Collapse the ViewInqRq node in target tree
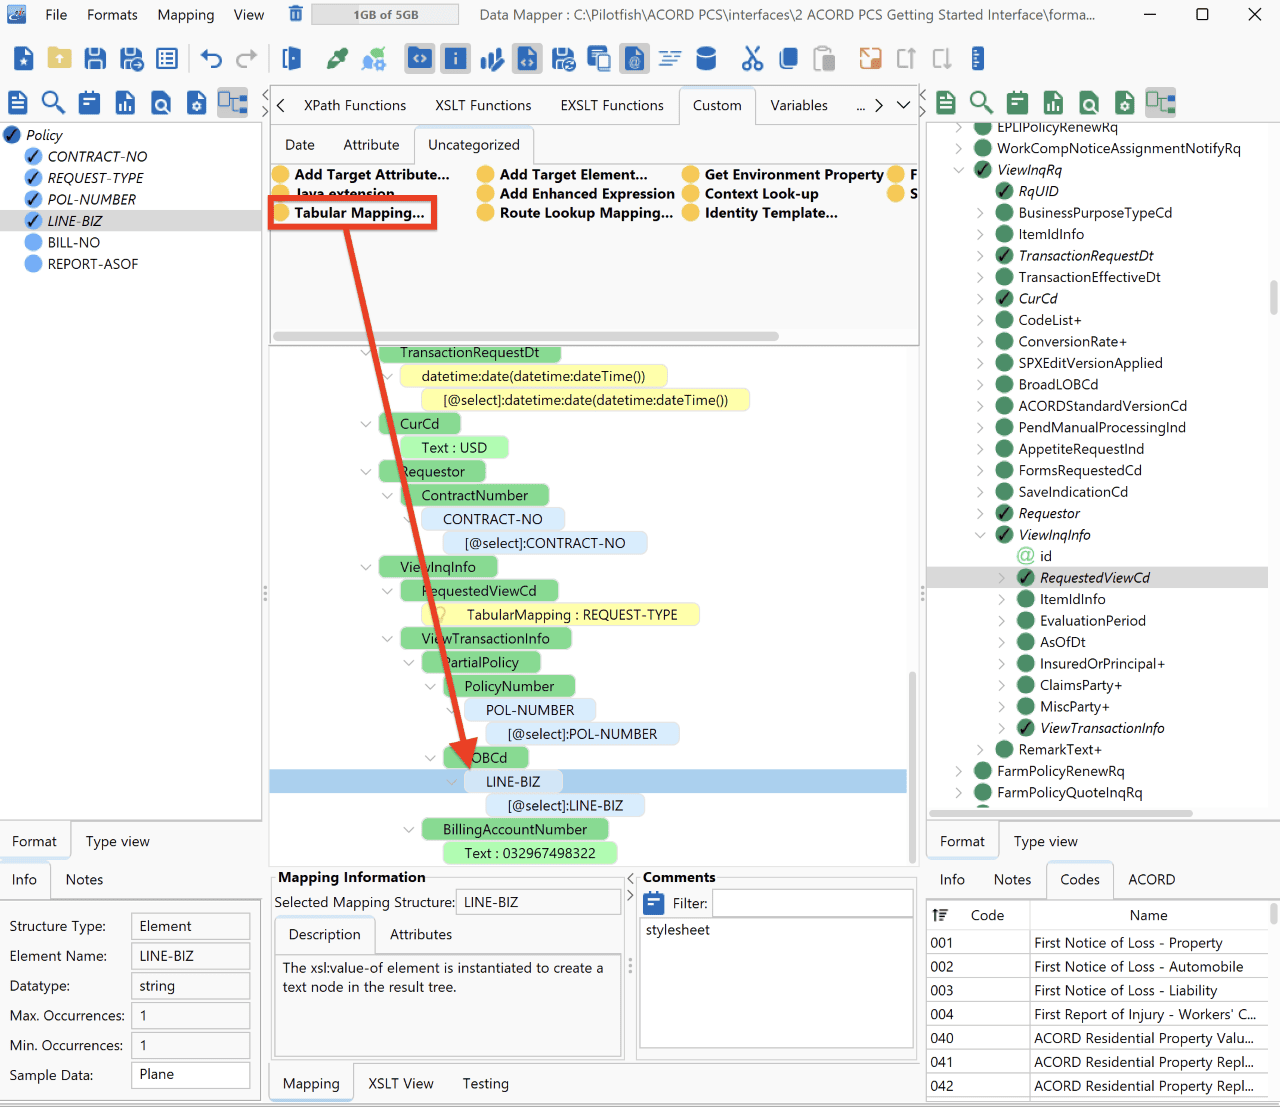This screenshot has height=1107, width=1280. pos(959,170)
